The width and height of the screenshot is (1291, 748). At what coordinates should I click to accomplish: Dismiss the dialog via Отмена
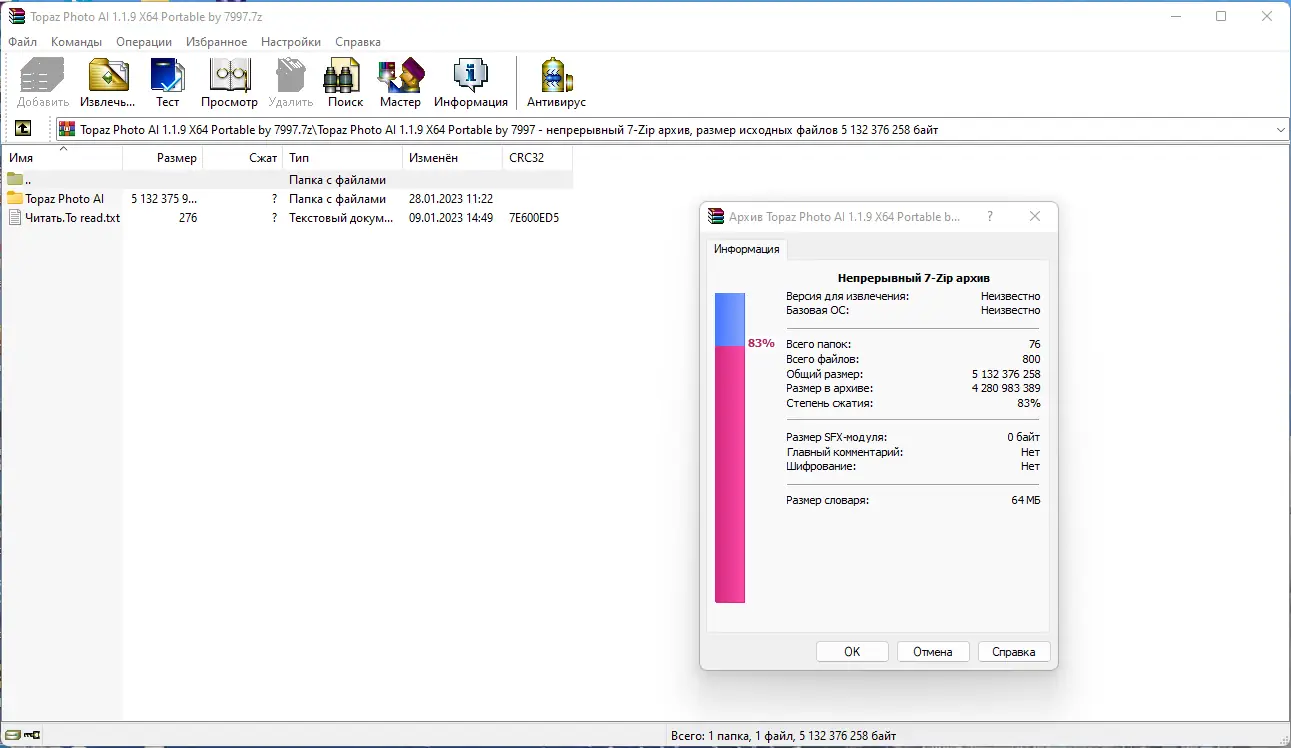[933, 651]
